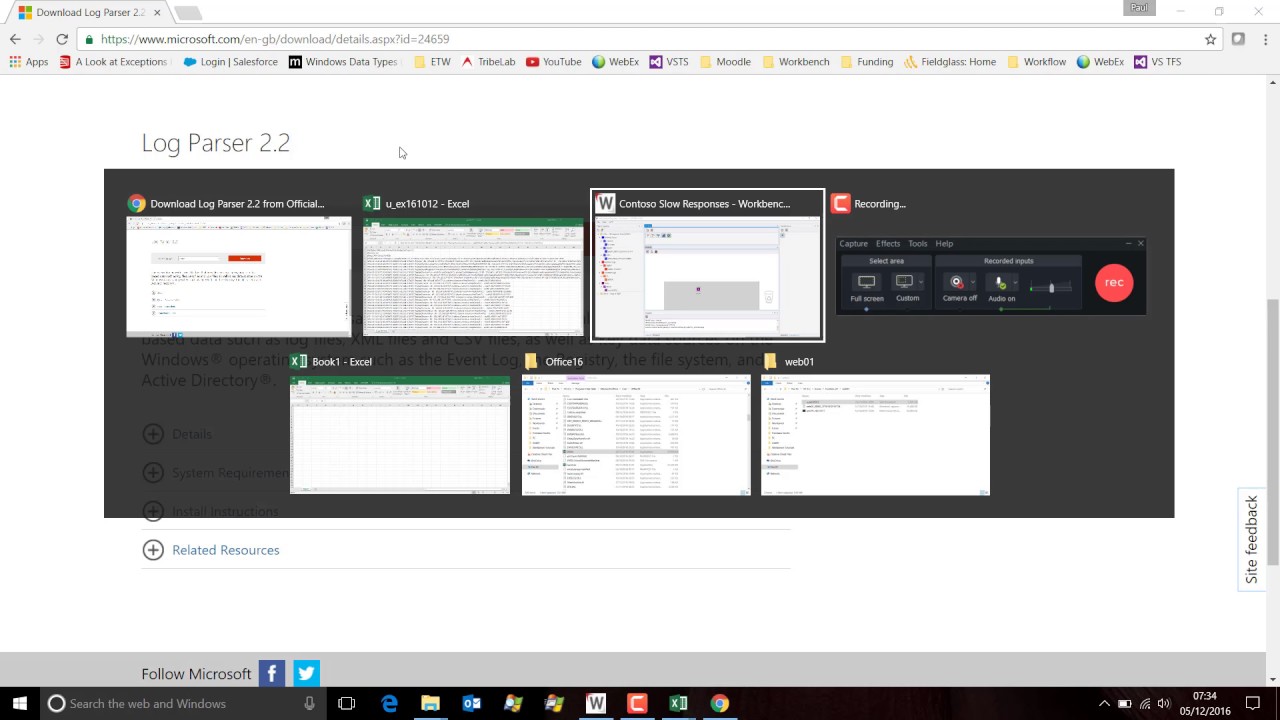Open the Windows Data Types bookmark
Image resolution: width=1280 pixels, height=720 pixels.
[342, 62]
